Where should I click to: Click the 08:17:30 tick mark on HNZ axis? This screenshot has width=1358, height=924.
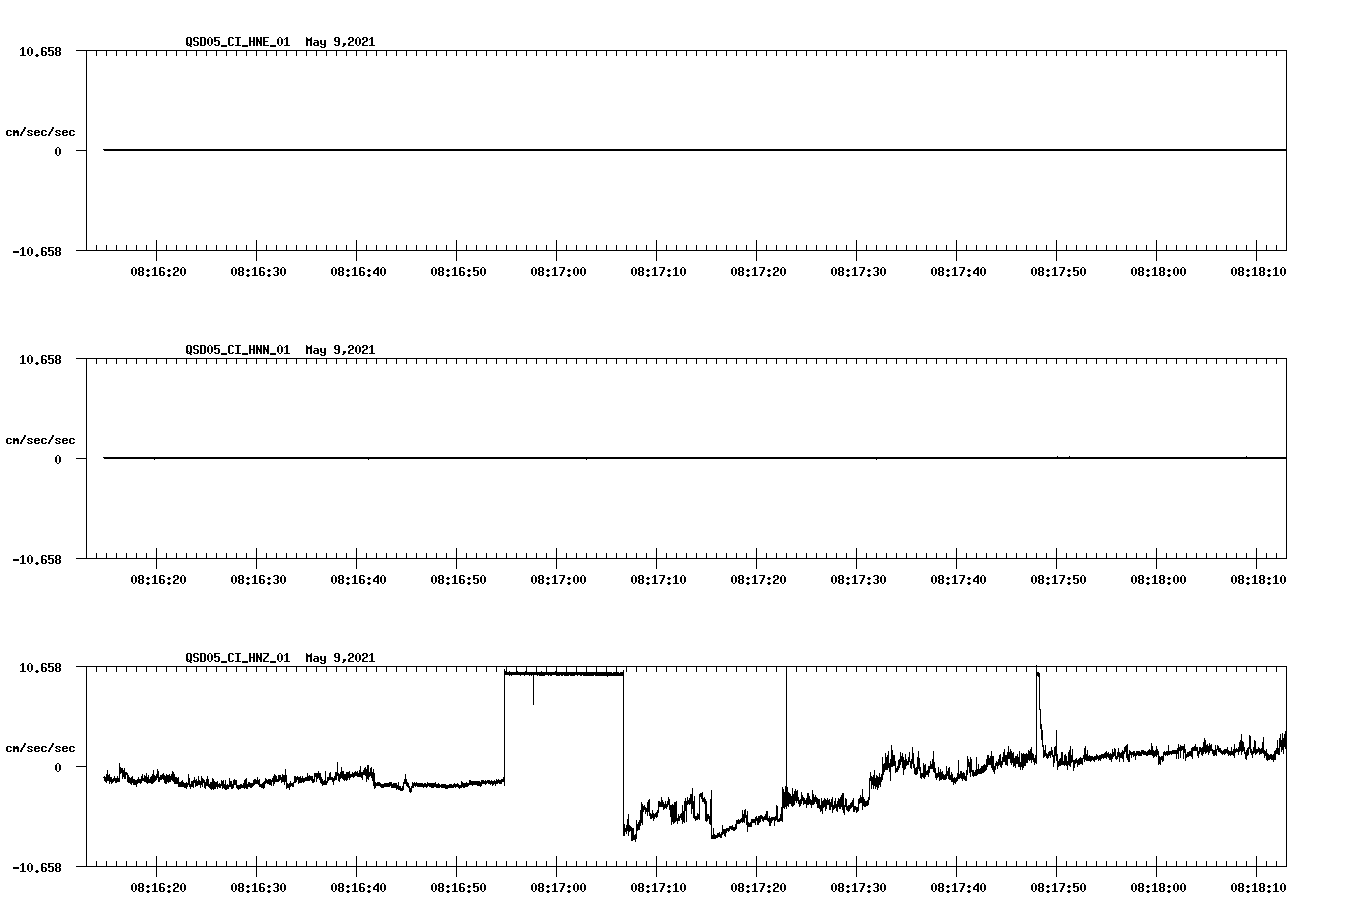[x=855, y=868]
